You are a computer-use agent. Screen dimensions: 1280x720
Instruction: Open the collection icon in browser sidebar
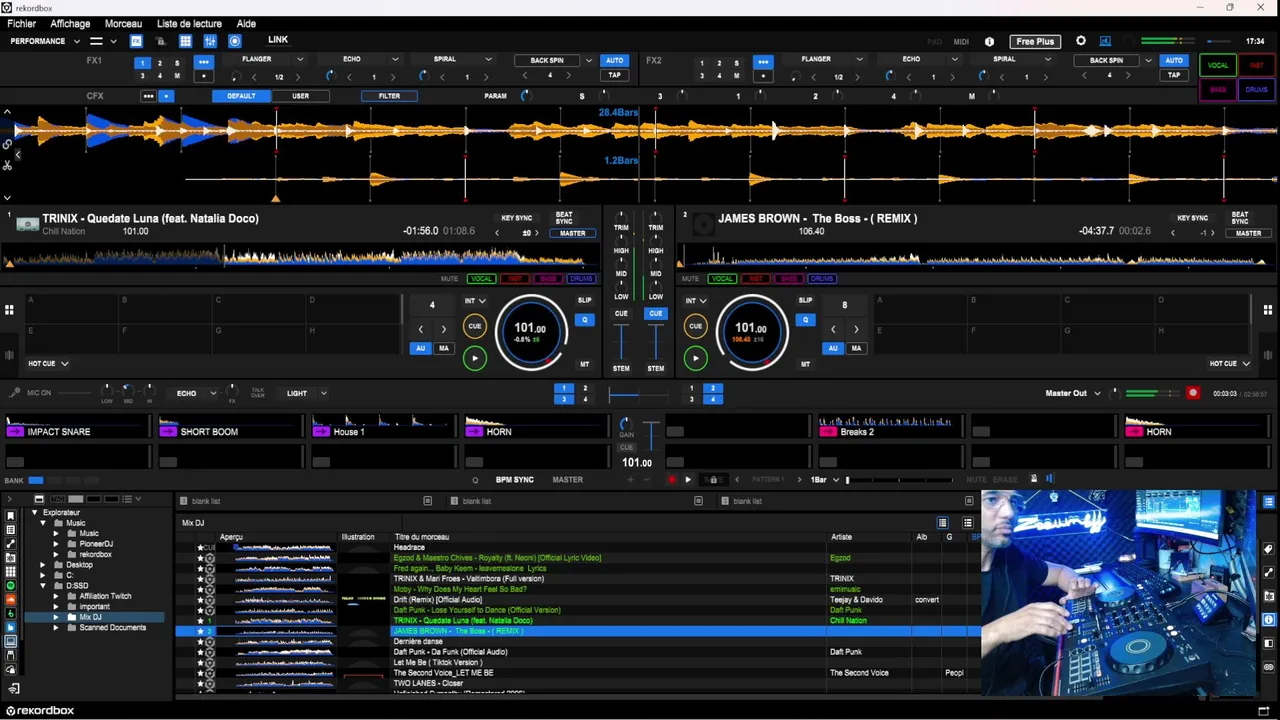11,516
